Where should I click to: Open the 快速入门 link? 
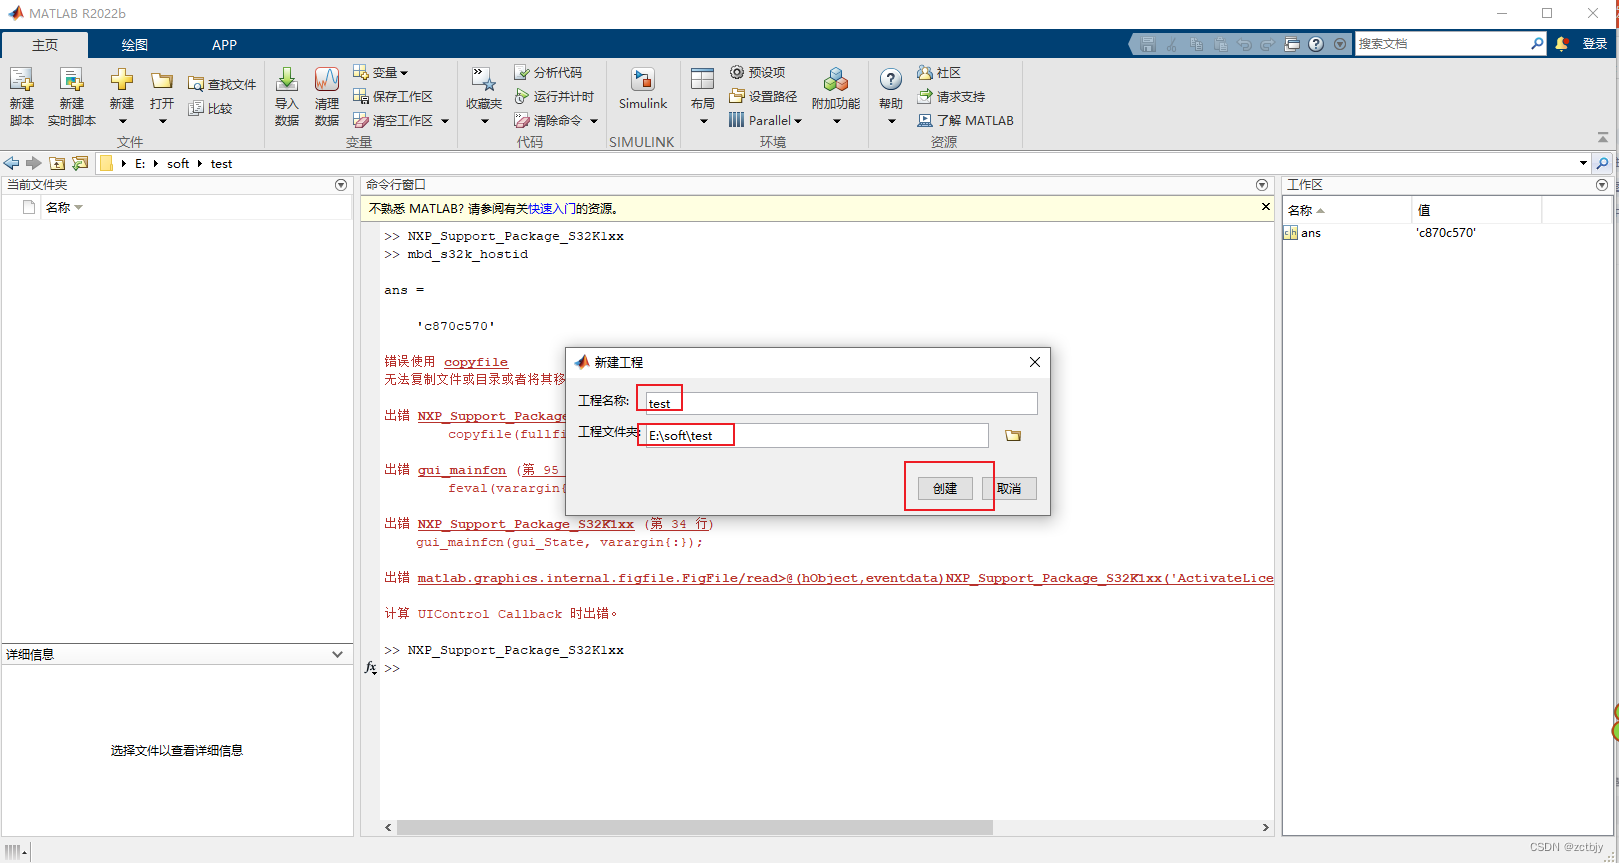[547, 208]
